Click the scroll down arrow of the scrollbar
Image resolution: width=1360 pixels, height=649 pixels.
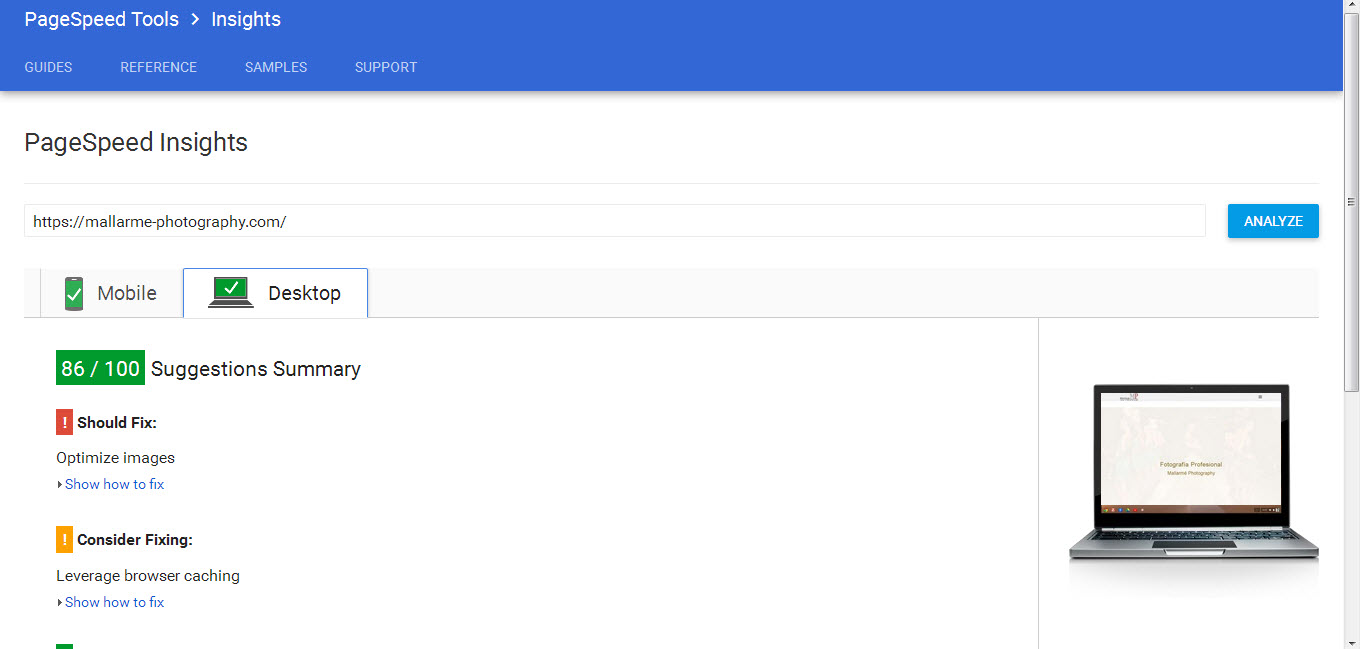[1352, 641]
